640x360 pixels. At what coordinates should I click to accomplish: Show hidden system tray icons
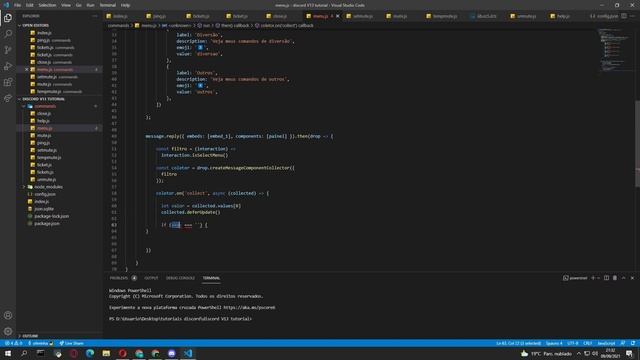(579, 353)
